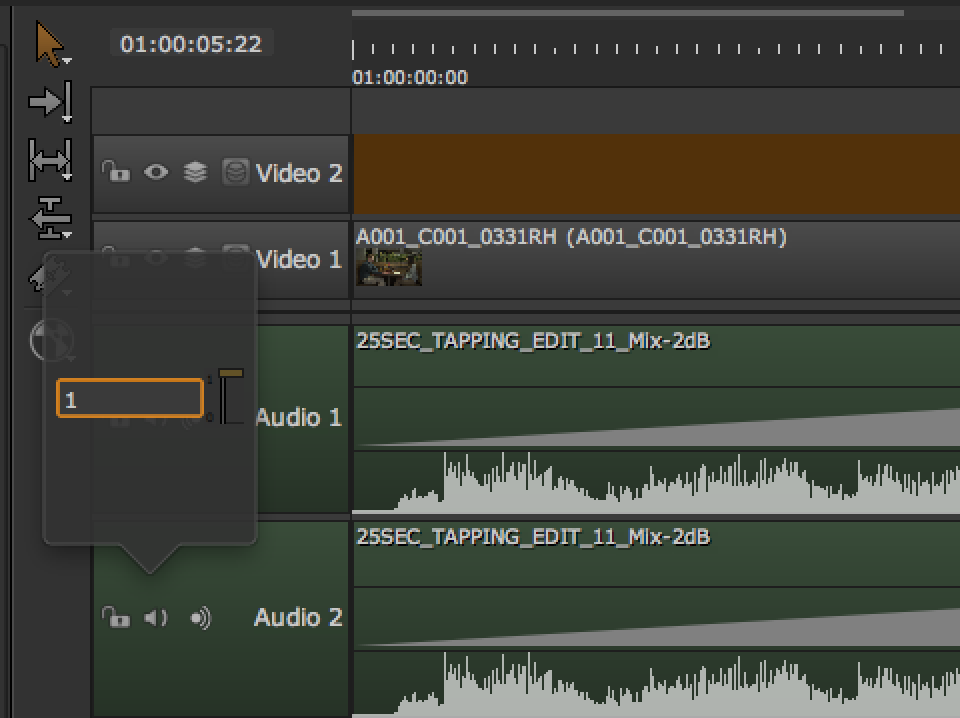This screenshot has width=960, height=718.
Task: Mute the Audio 2 track speaker
Action: [x=155, y=617]
